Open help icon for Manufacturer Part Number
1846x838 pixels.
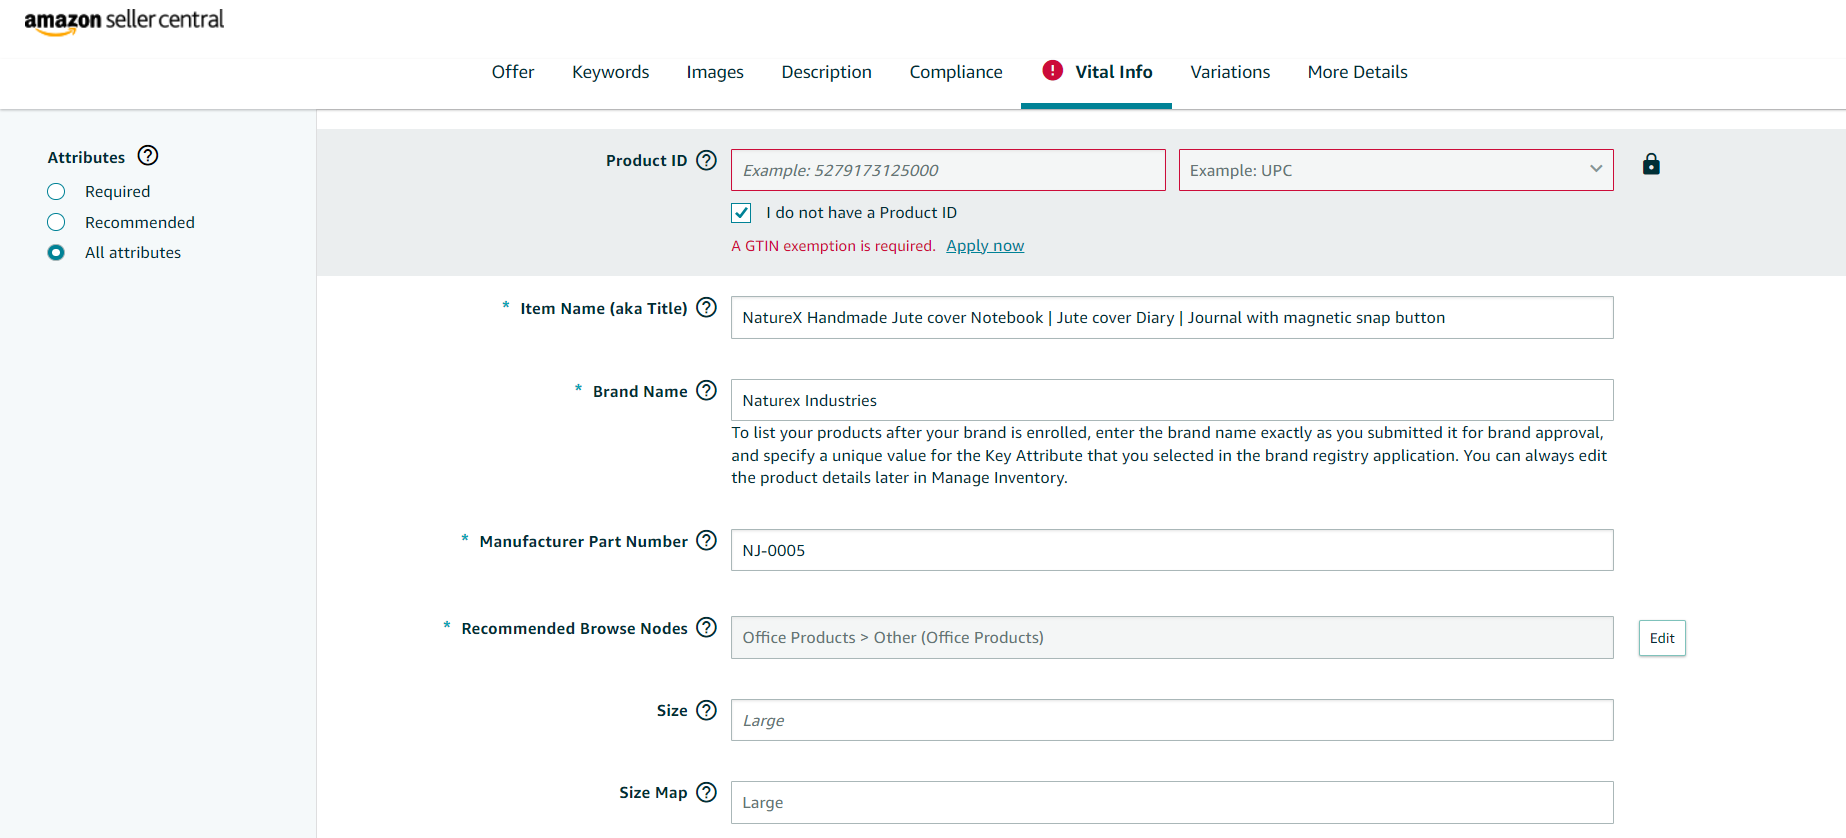coord(707,541)
